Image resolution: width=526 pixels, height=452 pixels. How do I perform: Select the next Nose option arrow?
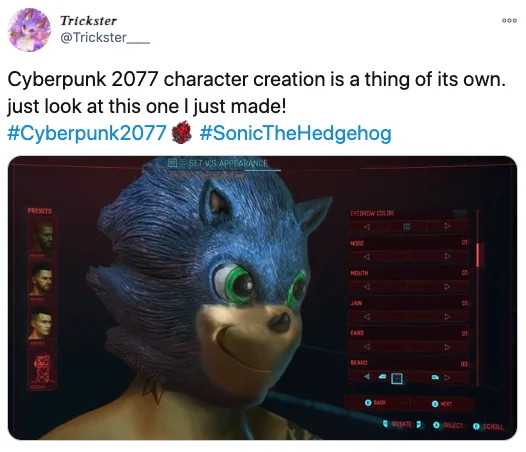[447, 256]
